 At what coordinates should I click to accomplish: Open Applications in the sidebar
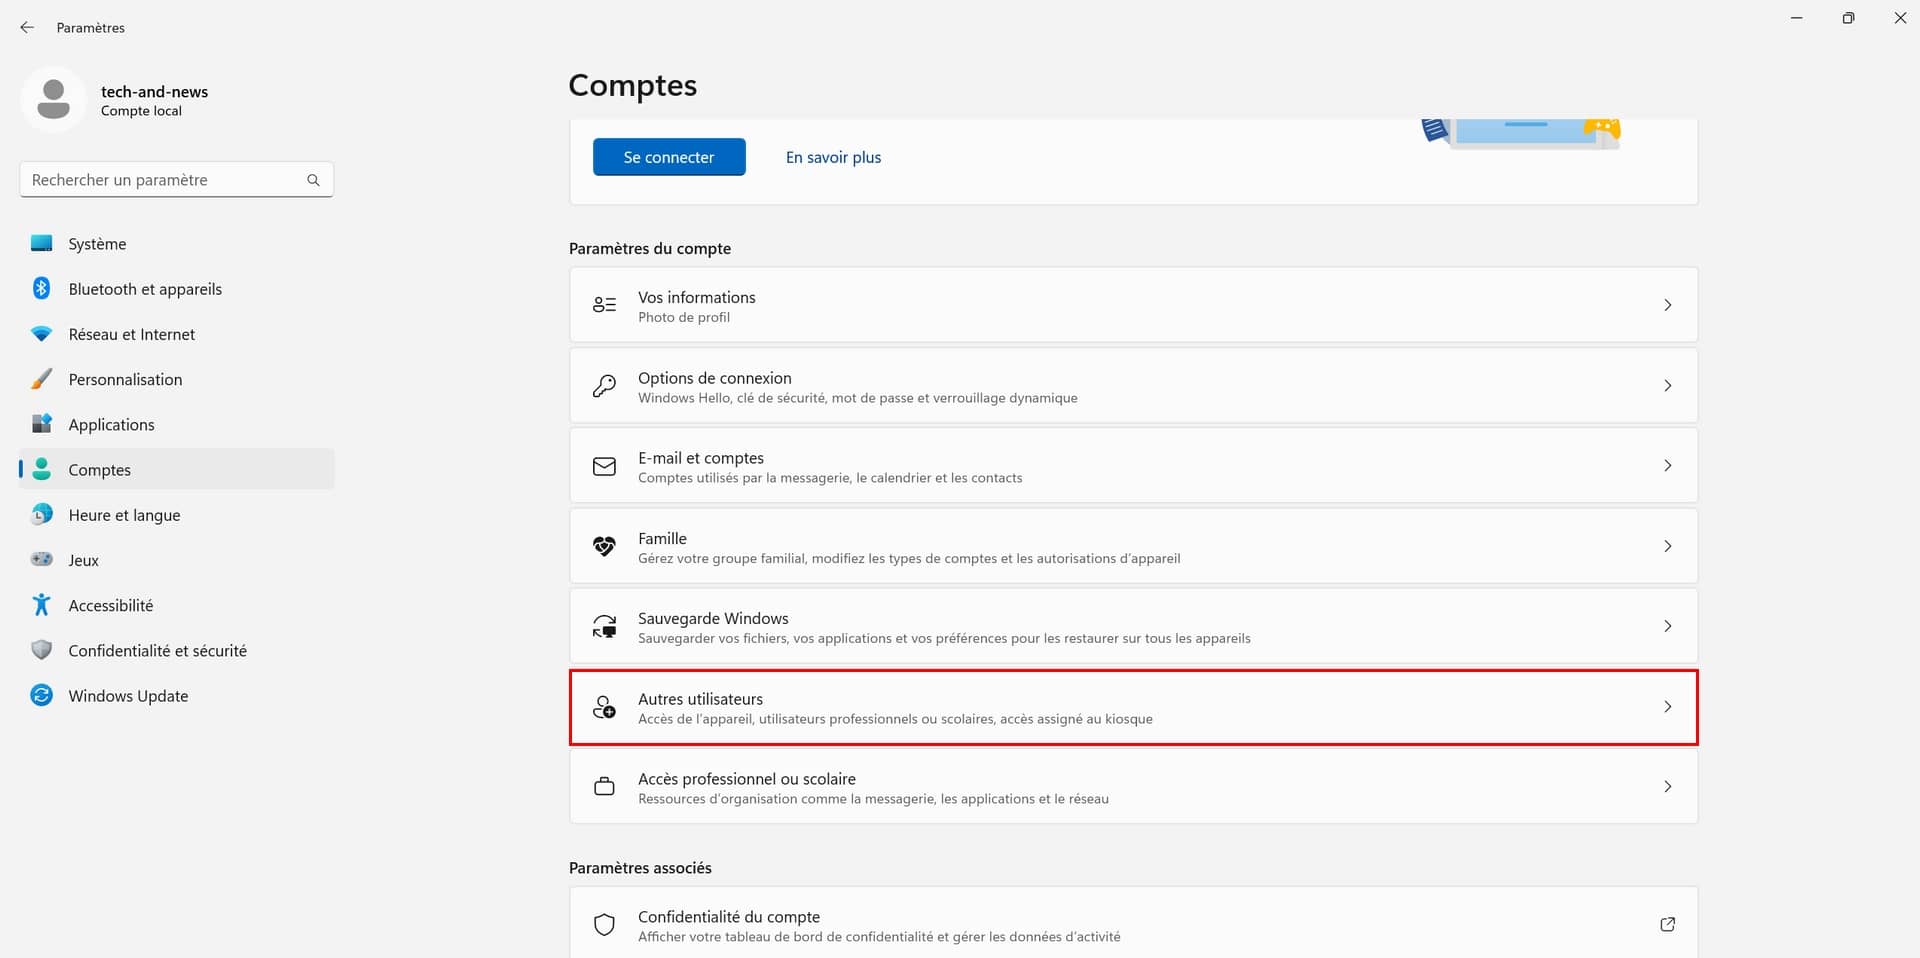[111, 425]
